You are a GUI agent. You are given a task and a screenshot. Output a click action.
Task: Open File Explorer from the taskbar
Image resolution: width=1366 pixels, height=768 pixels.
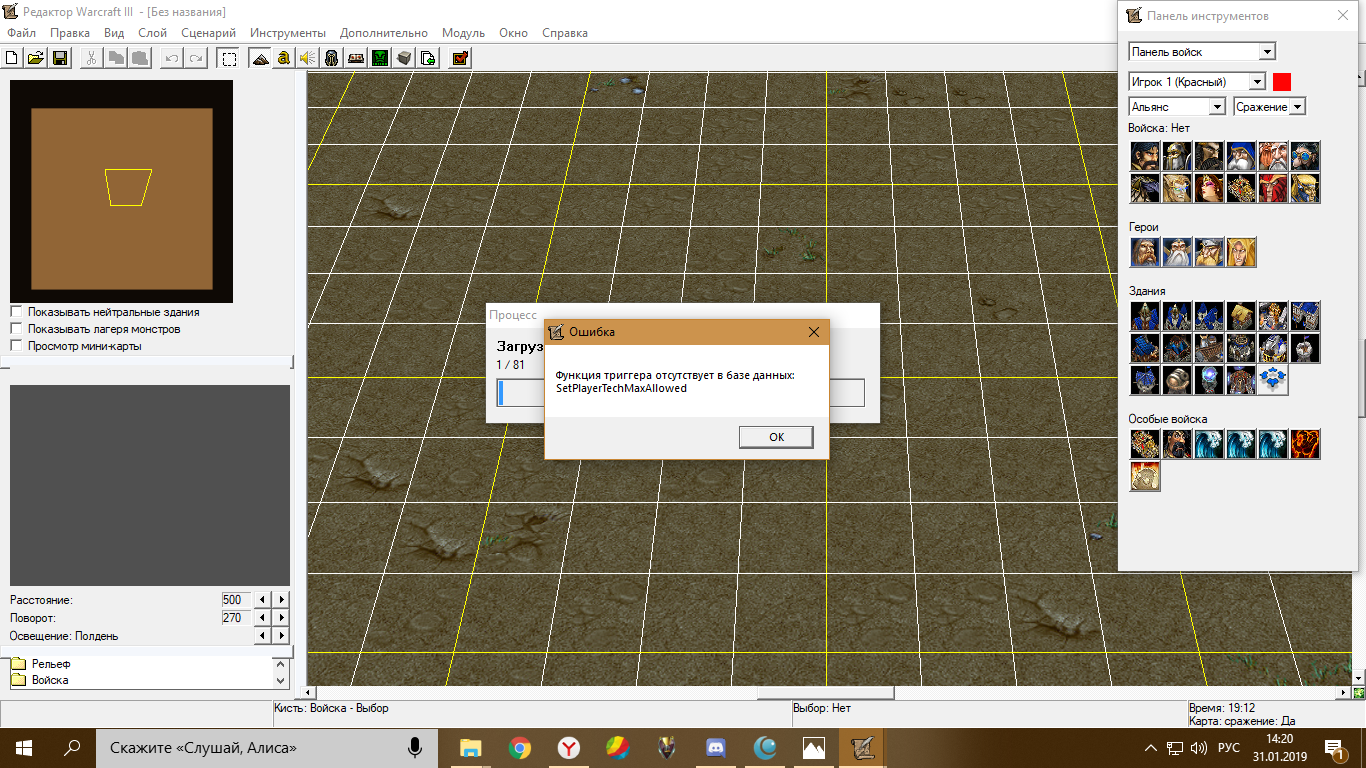[470, 747]
